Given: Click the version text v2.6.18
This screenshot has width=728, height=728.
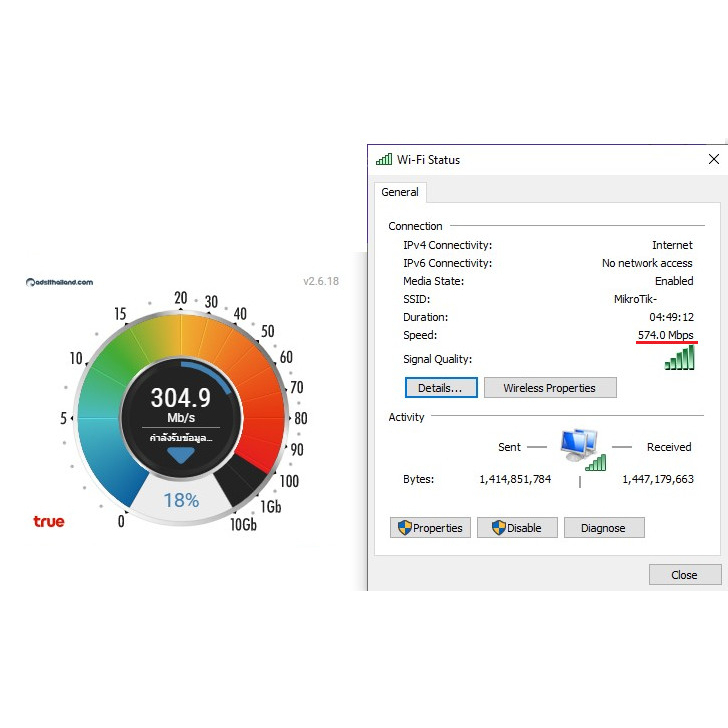Looking at the screenshot, I should click(x=321, y=281).
